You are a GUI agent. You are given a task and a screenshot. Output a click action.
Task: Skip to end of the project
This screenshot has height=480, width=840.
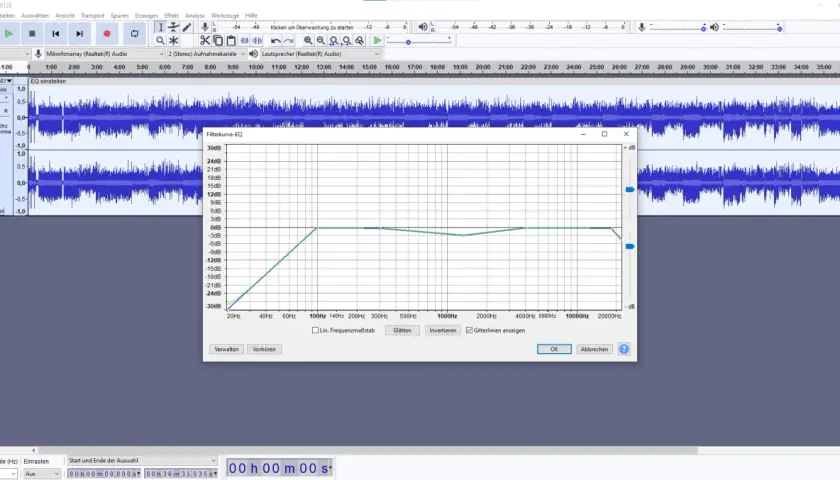pyautogui.click(x=79, y=34)
